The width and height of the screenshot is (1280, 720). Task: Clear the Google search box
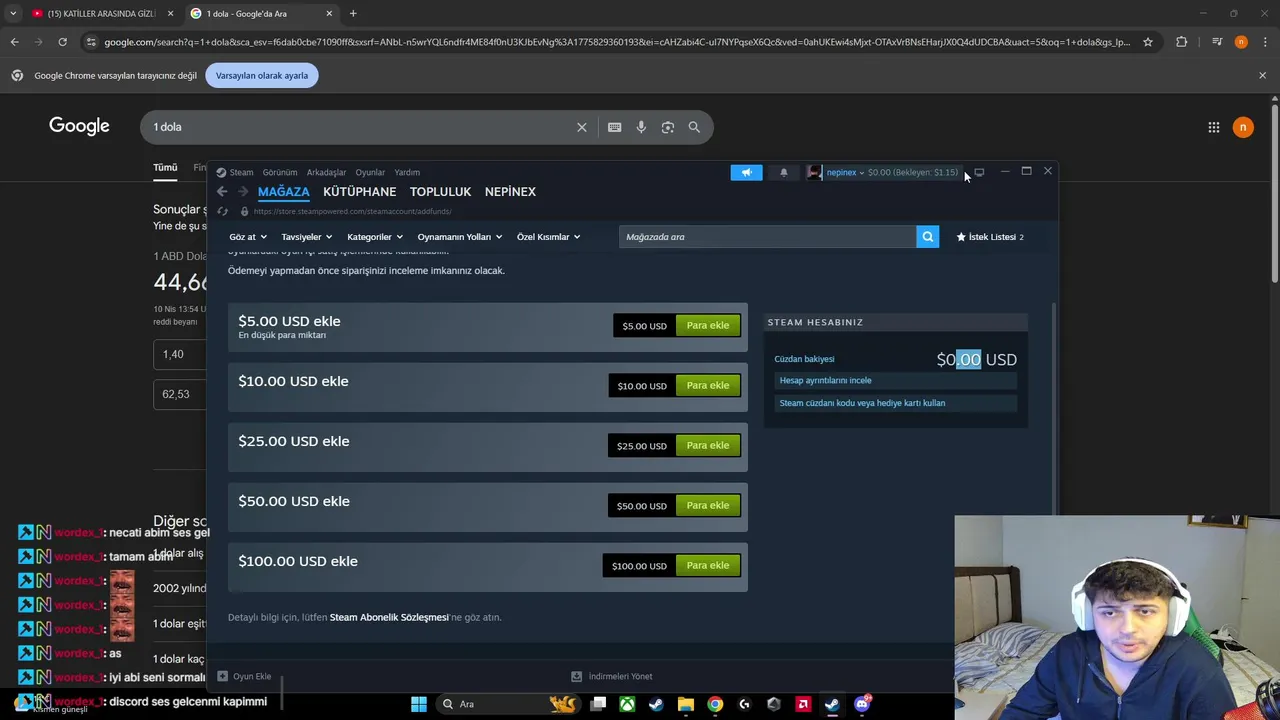(x=582, y=127)
